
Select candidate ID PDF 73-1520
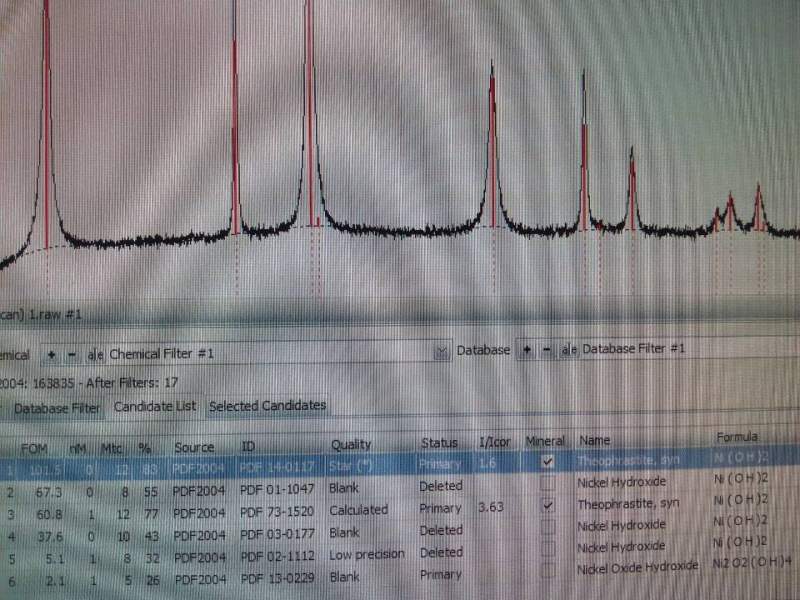pyautogui.click(x=277, y=511)
